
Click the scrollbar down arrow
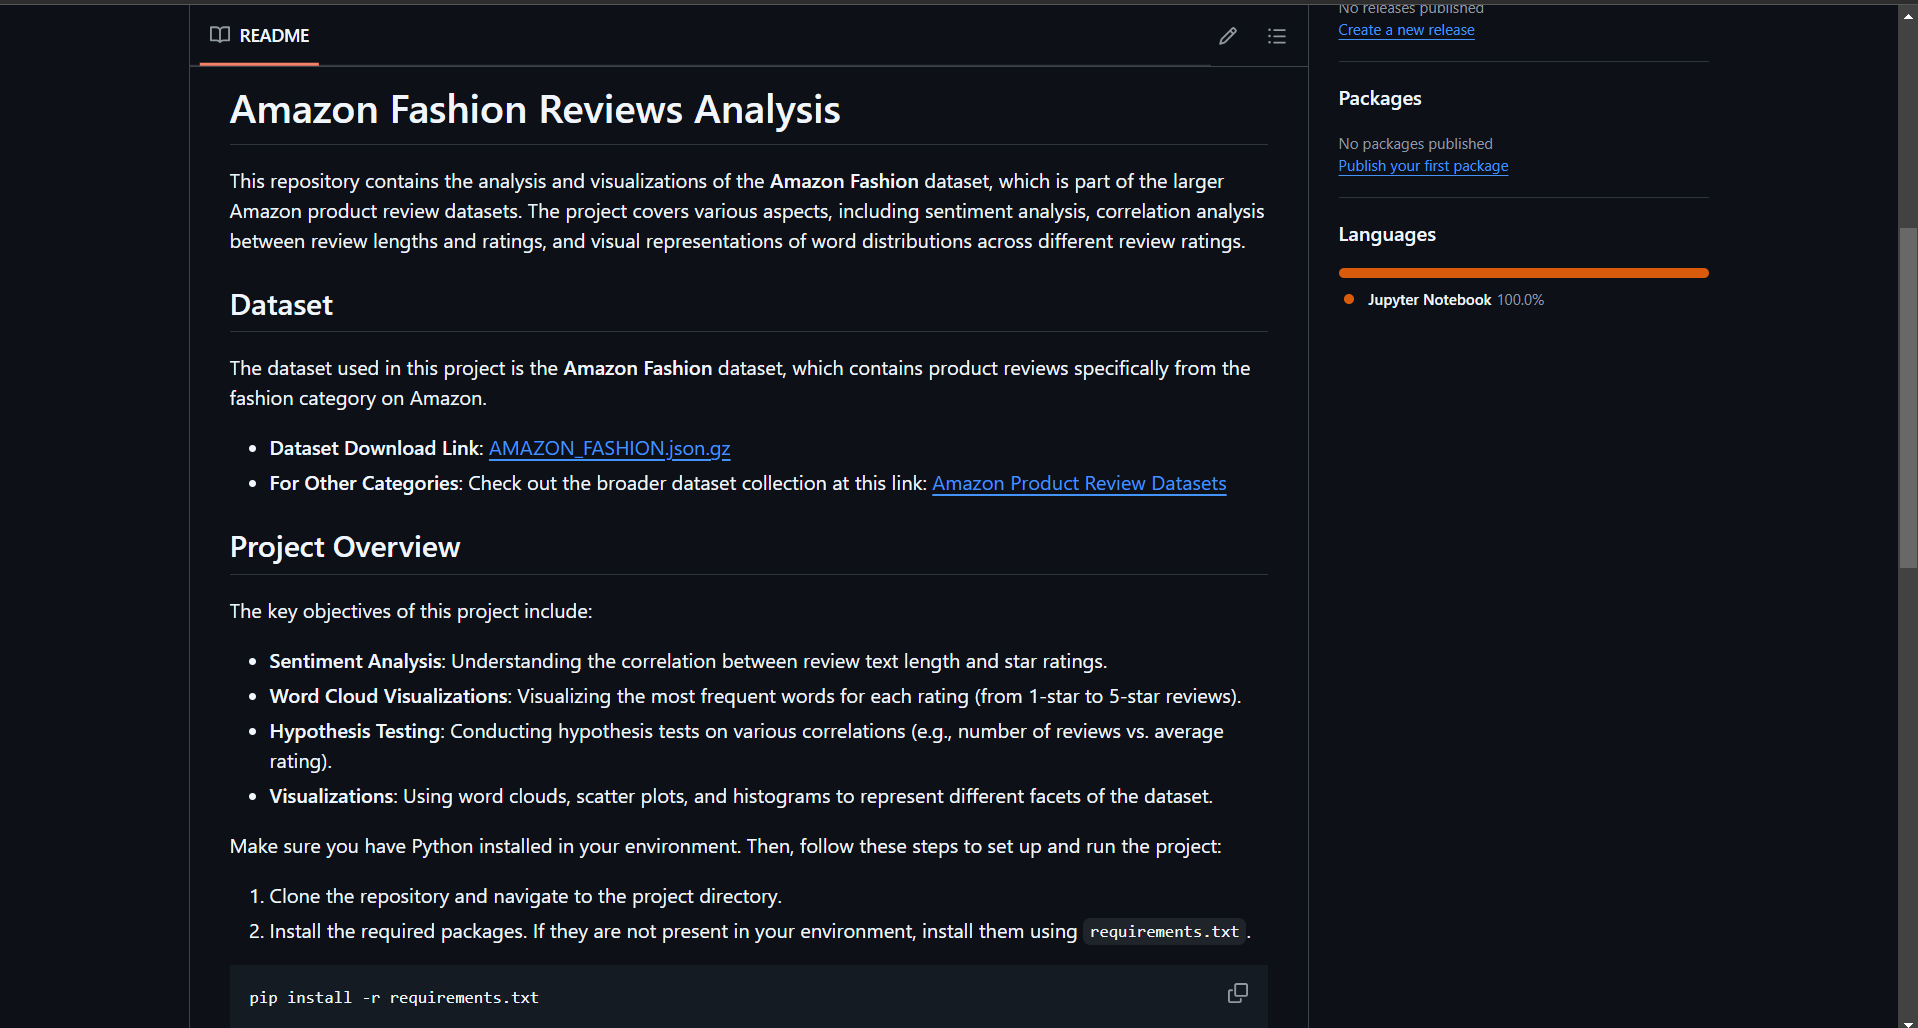click(x=1908, y=1021)
